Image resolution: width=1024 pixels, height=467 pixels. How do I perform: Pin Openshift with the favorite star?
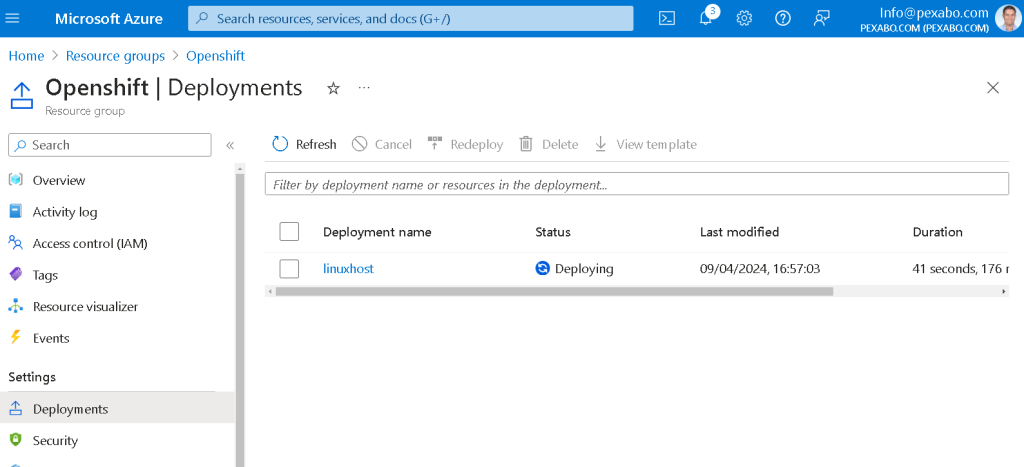(x=333, y=88)
